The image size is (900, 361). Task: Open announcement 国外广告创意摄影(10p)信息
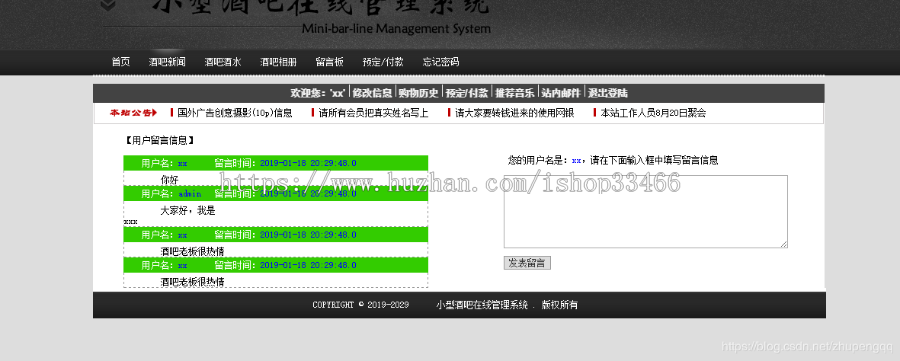tap(235, 113)
